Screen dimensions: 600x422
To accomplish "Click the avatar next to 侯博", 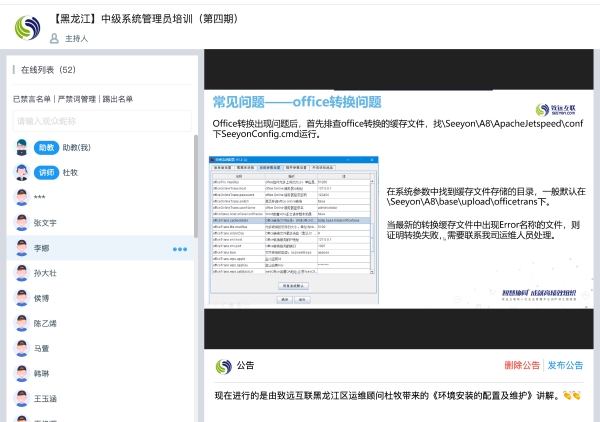I will point(22,298).
